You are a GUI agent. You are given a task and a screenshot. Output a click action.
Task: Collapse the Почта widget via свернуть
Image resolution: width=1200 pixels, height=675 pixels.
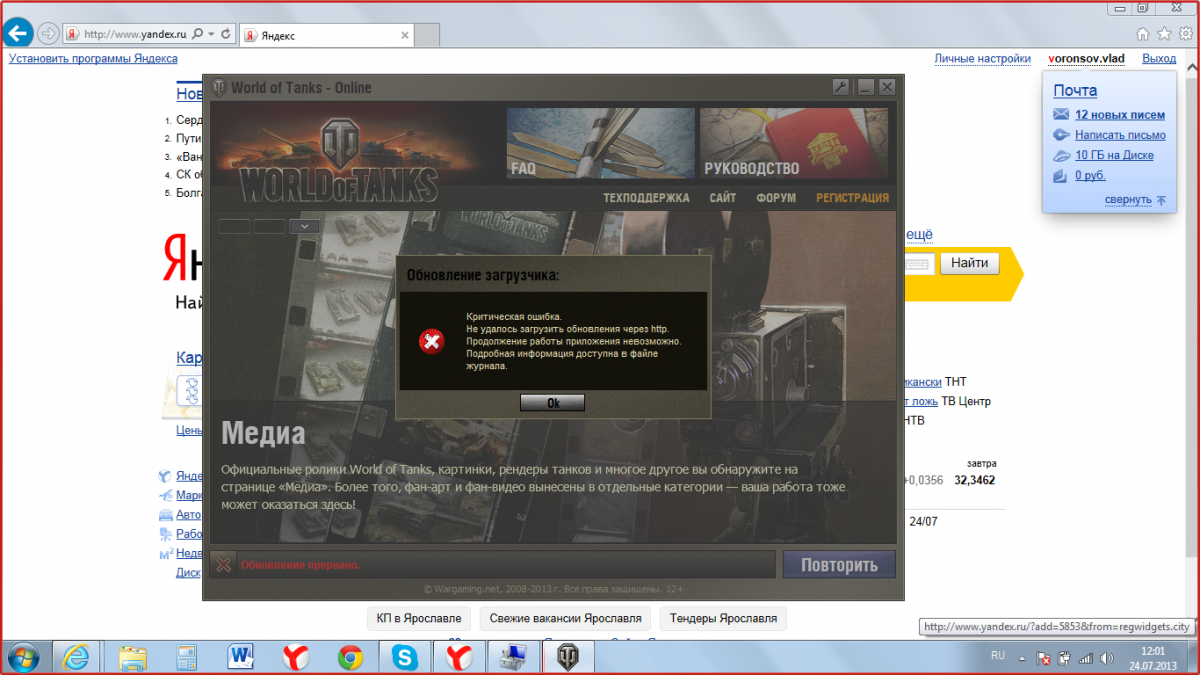click(1128, 200)
